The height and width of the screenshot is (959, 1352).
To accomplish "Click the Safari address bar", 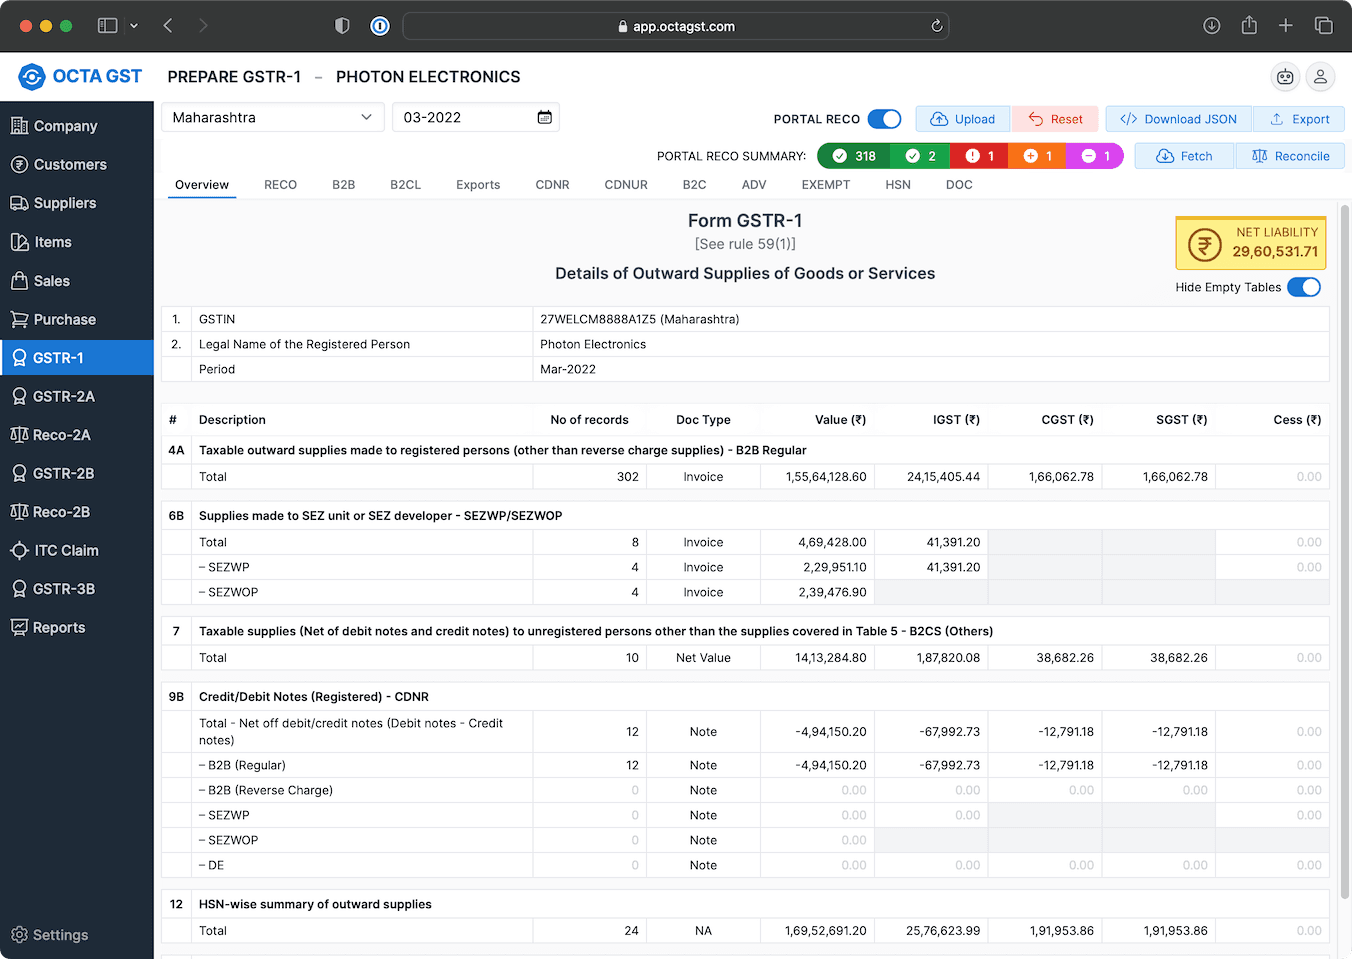I will (676, 26).
